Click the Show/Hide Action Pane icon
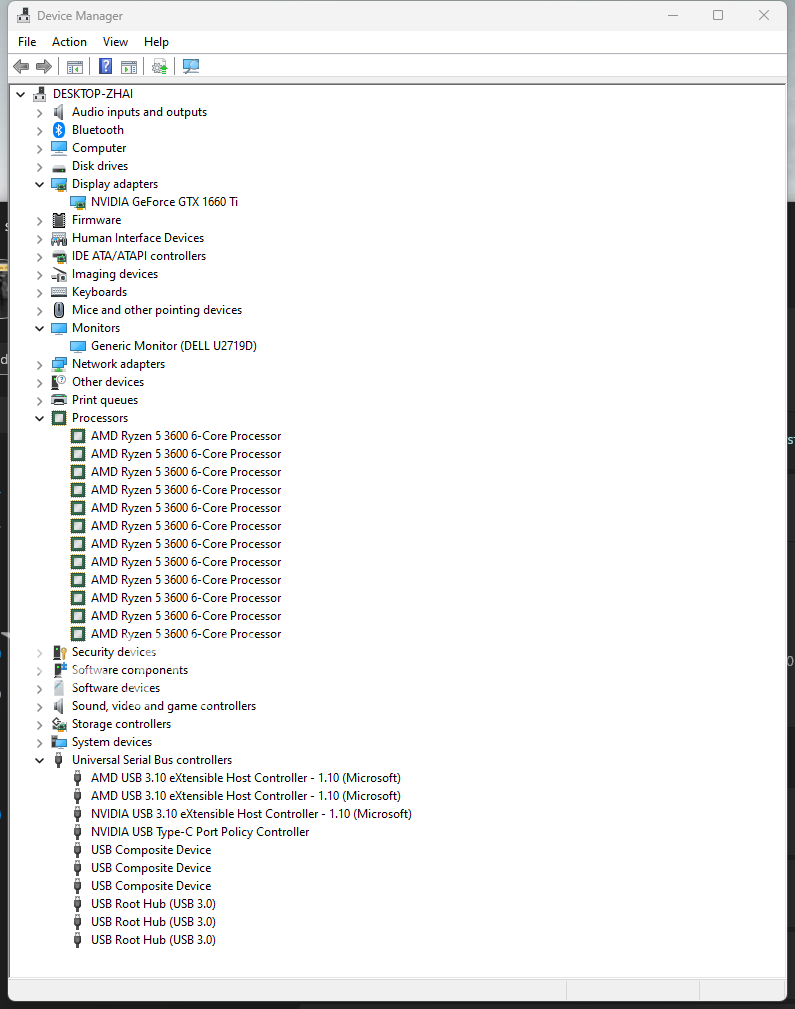Screen dimensions: 795x1009 click(x=129, y=67)
